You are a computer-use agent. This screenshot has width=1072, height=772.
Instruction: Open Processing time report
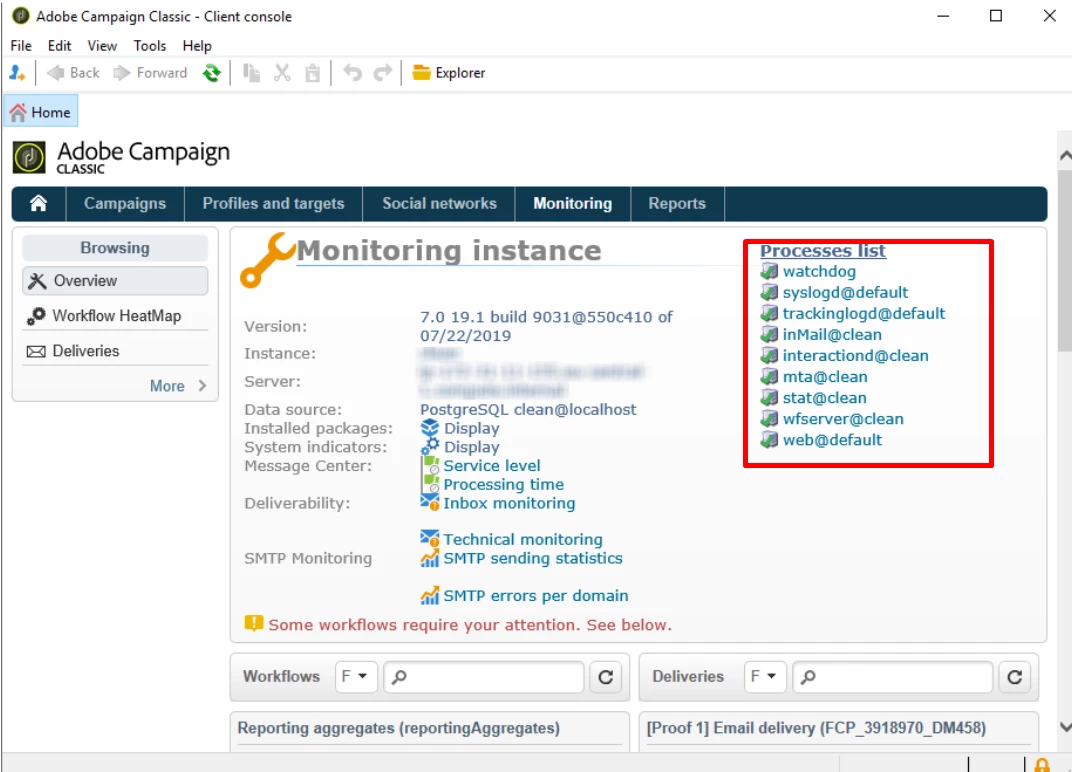(x=503, y=485)
